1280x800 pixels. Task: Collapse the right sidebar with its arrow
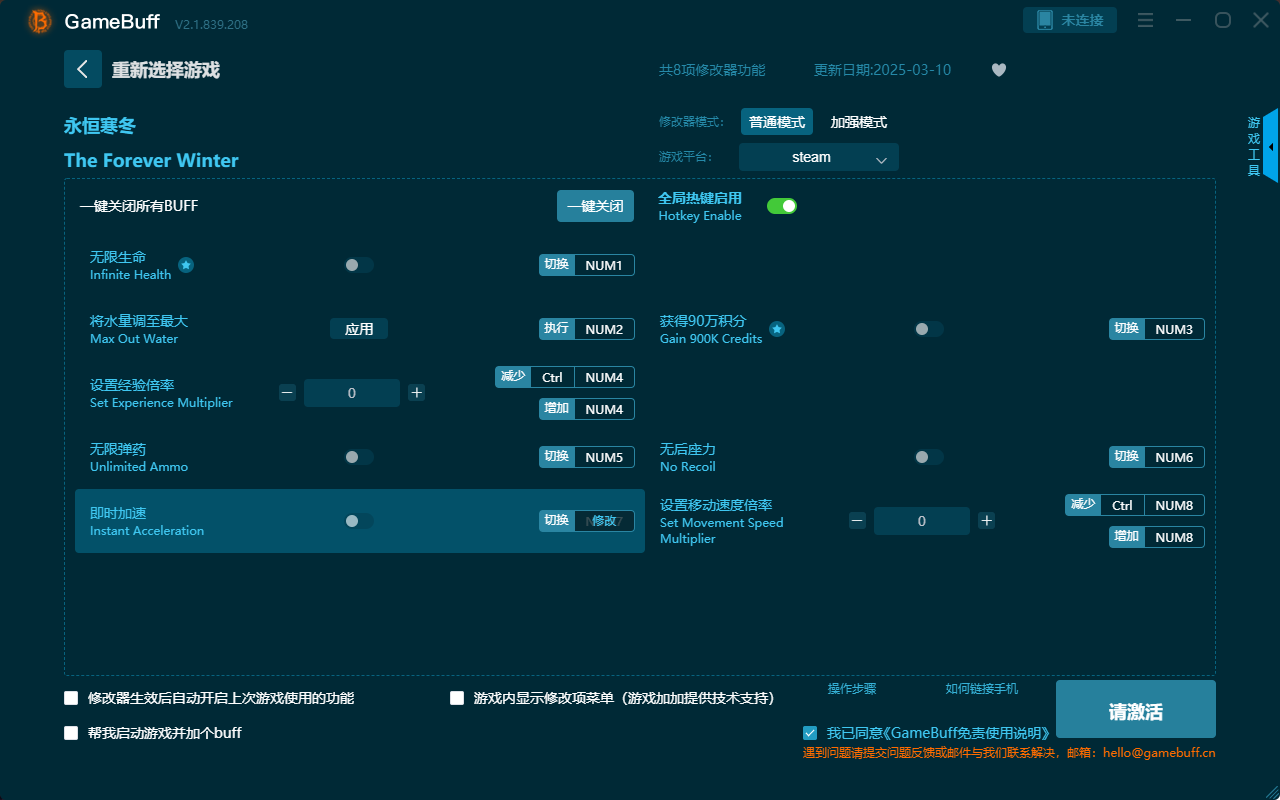coord(1270,145)
